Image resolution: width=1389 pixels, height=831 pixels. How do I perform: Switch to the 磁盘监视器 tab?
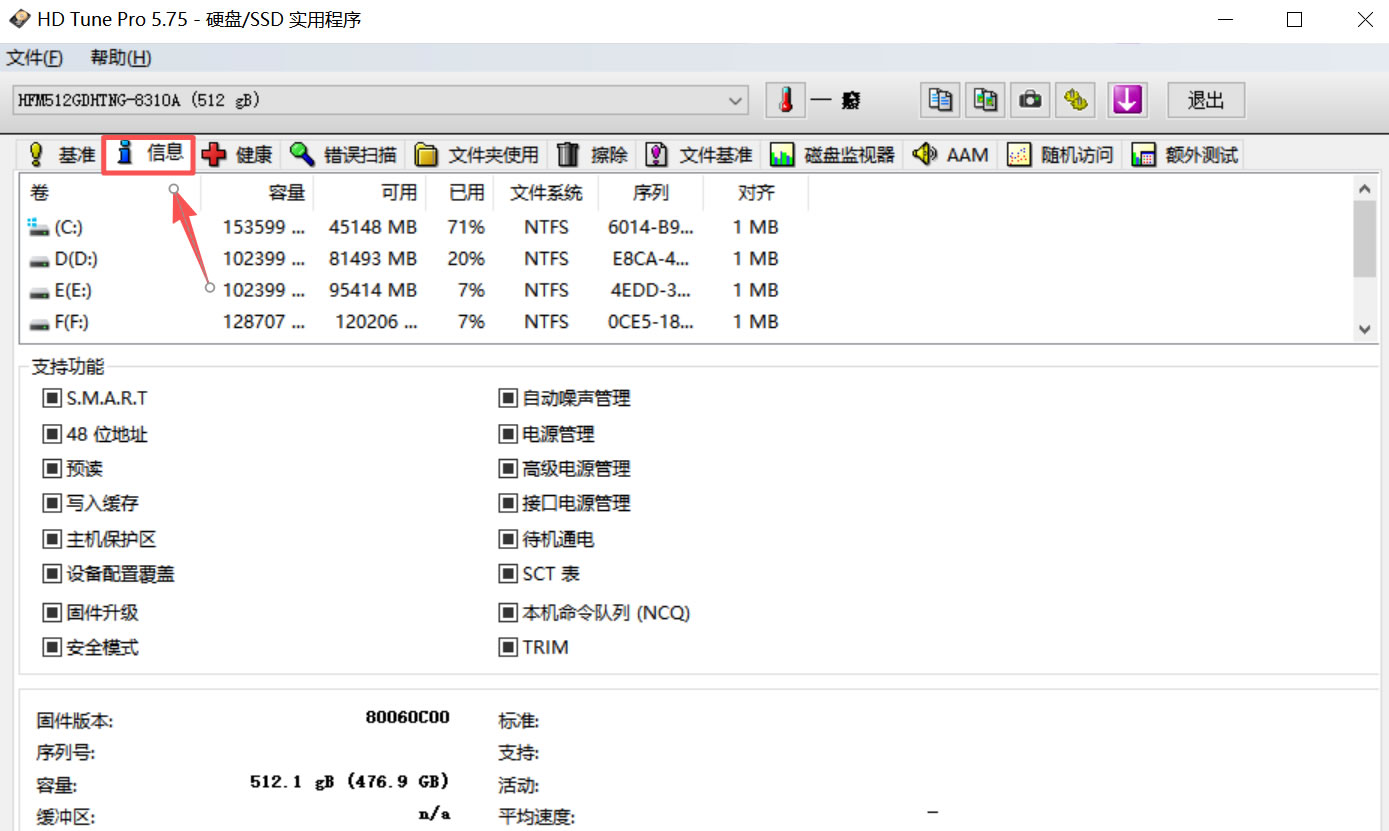833,155
